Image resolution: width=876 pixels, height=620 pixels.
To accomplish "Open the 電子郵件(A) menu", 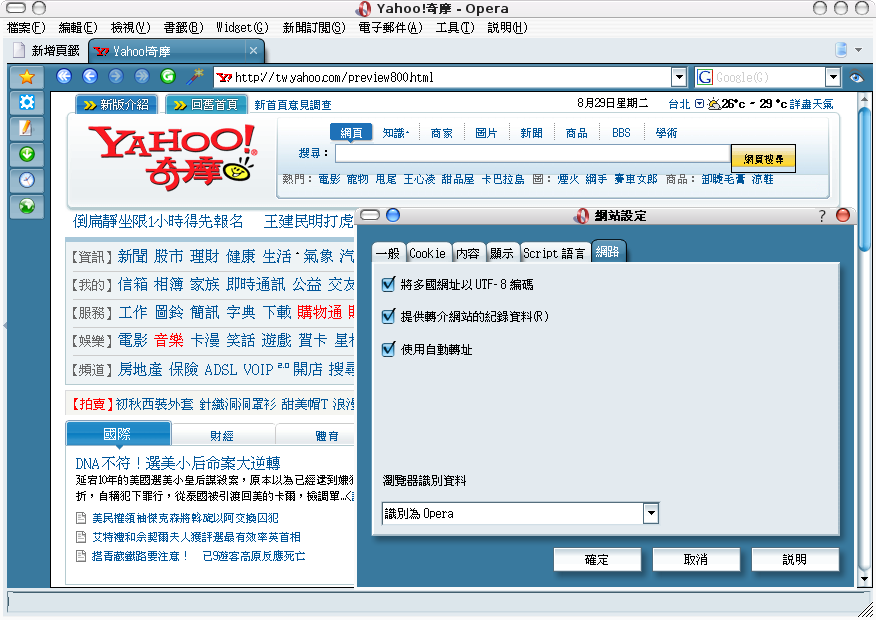I will point(391,27).
